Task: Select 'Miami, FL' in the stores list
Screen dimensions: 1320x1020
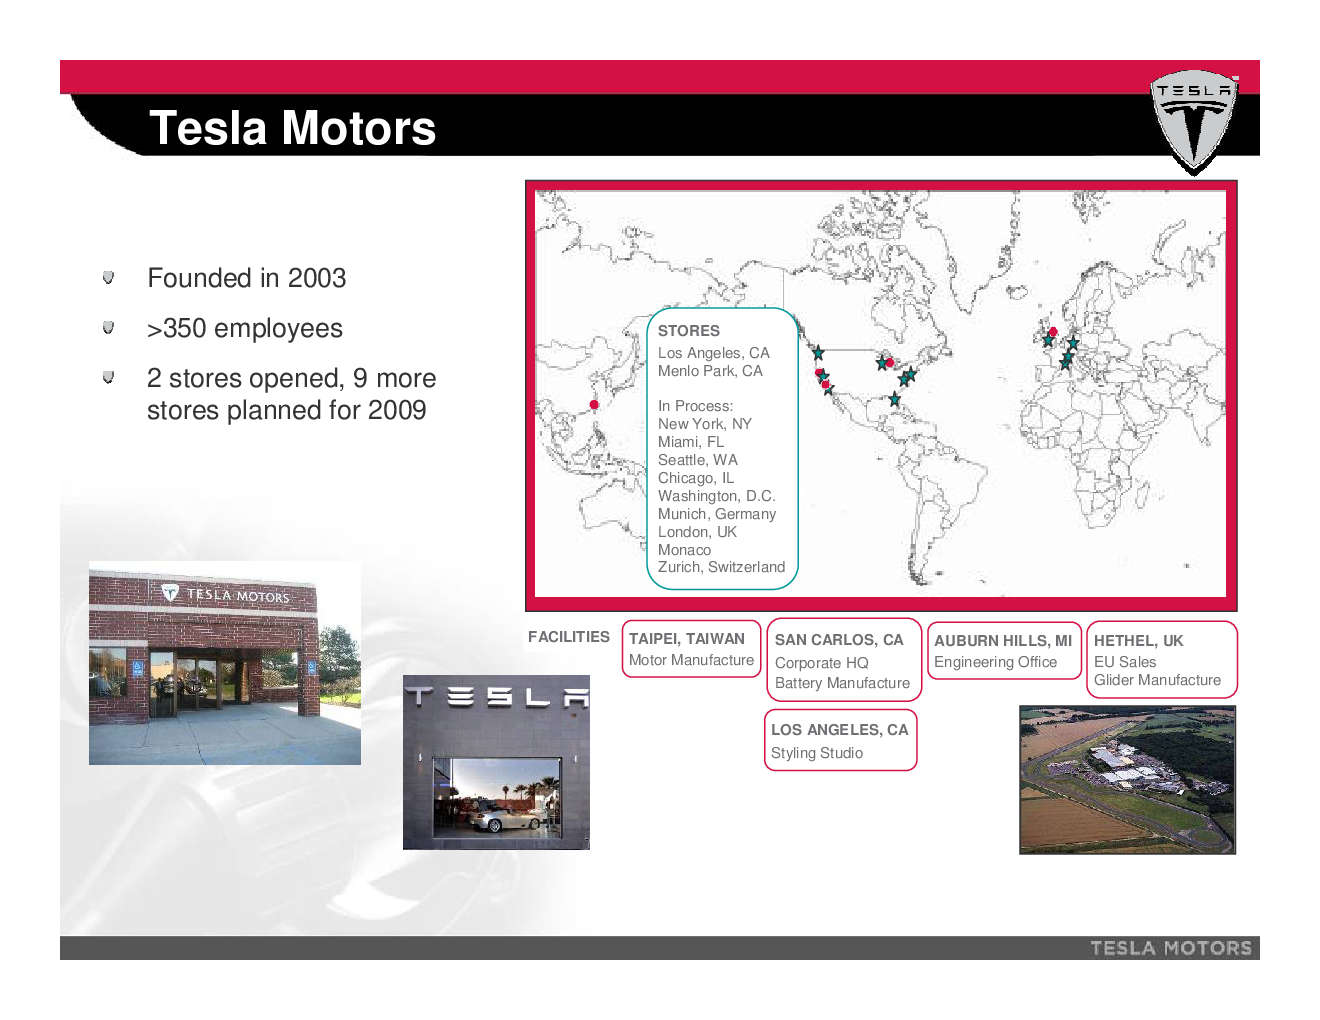Action: [691, 442]
